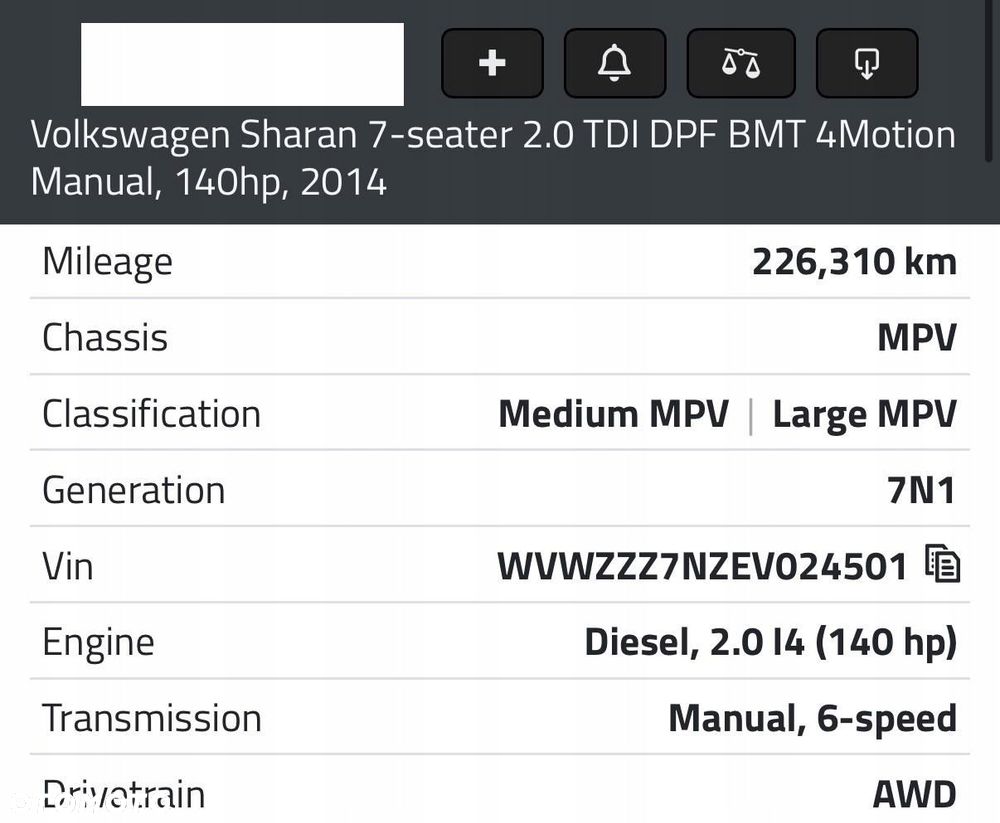
Task: Click the Chassis value MPV
Action: pyautogui.click(x=917, y=337)
